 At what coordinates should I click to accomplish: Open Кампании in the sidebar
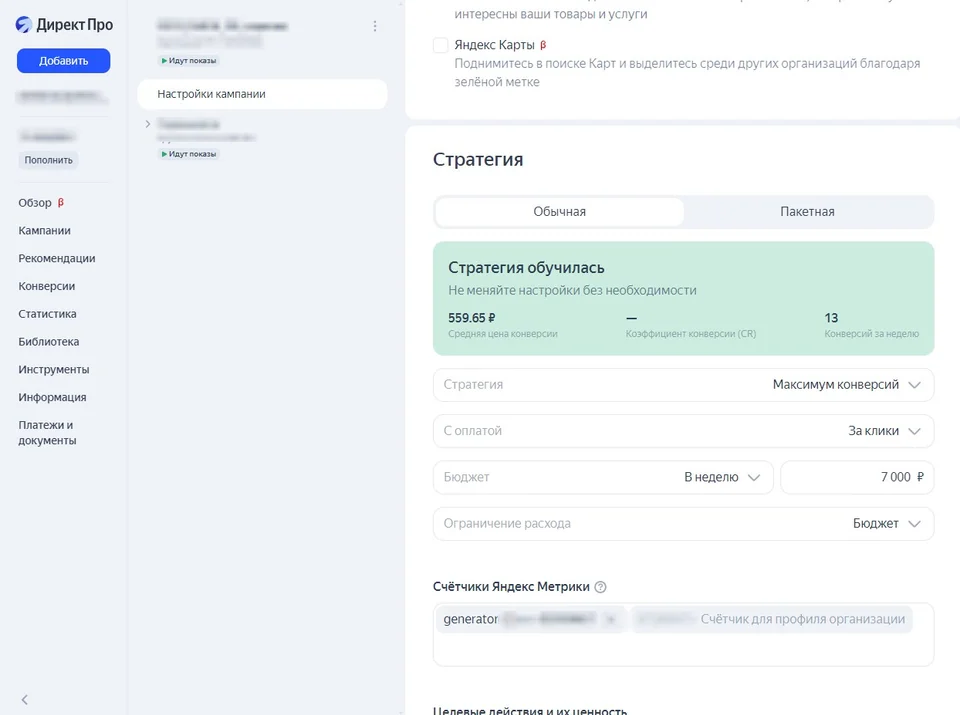click(44, 231)
